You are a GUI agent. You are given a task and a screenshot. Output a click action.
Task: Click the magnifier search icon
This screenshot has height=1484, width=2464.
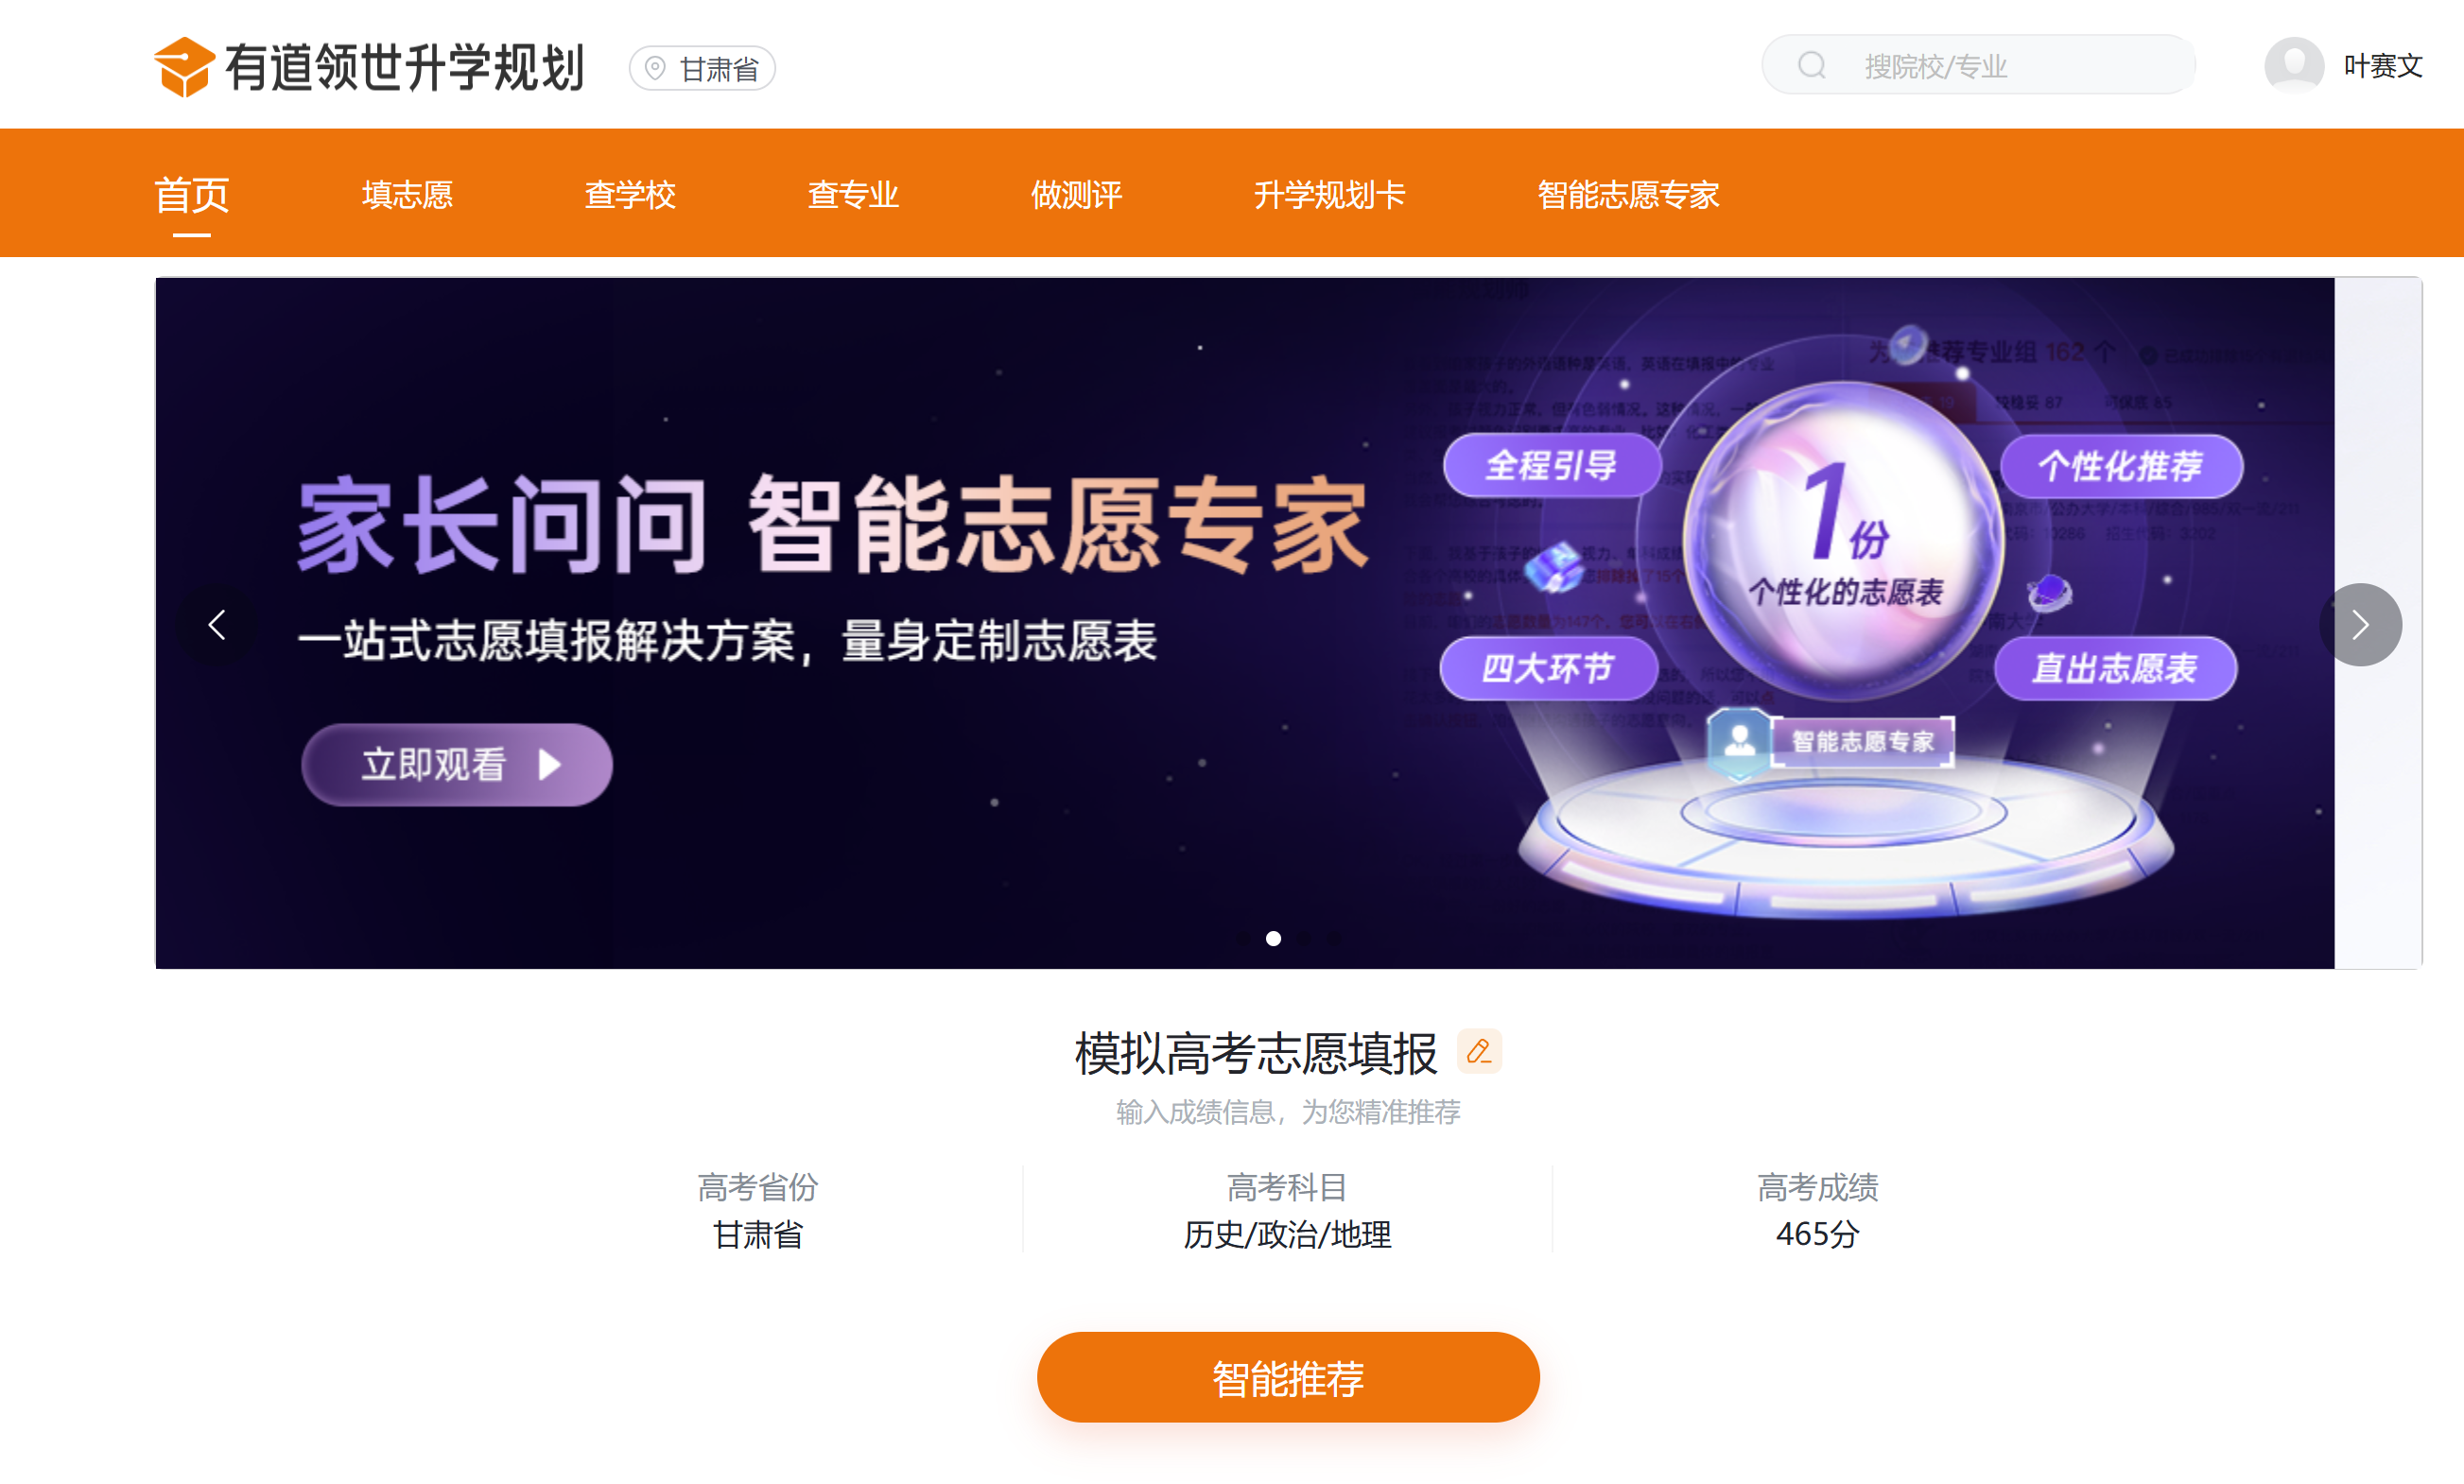click(1812, 66)
